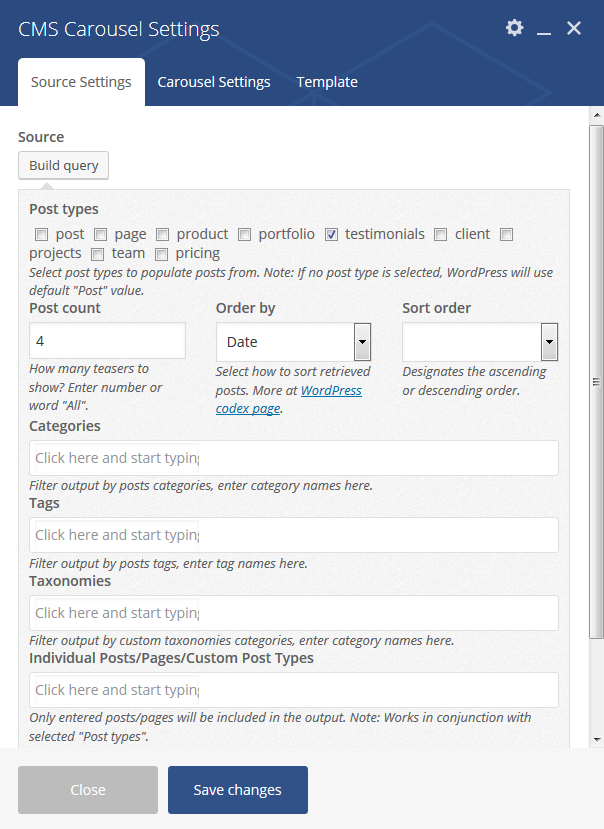Select the product post type checkbox
Viewport: 604px width, 829px height.
(162, 235)
